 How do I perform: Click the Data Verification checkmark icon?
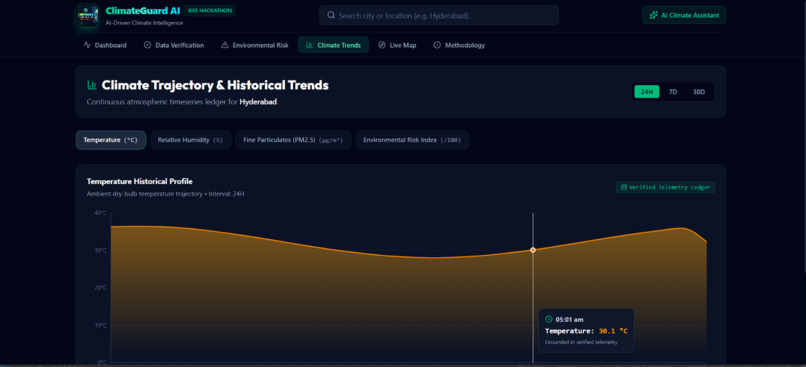click(x=148, y=45)
